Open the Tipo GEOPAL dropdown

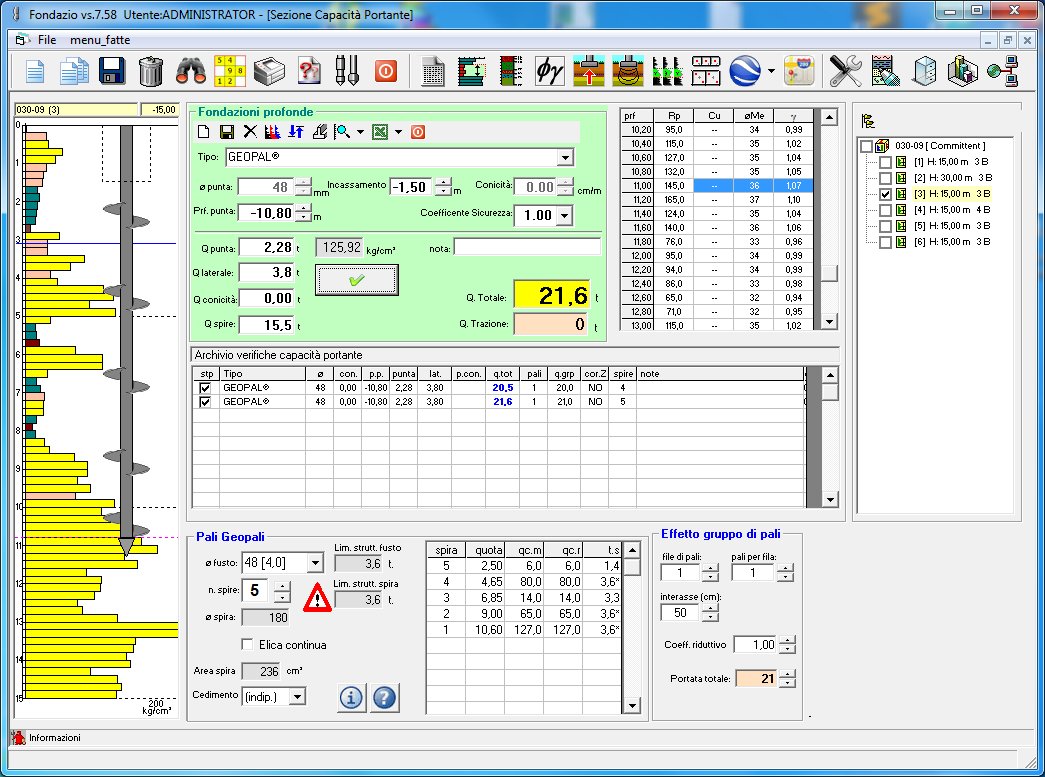pyautogui.click(x=565, y=157)
